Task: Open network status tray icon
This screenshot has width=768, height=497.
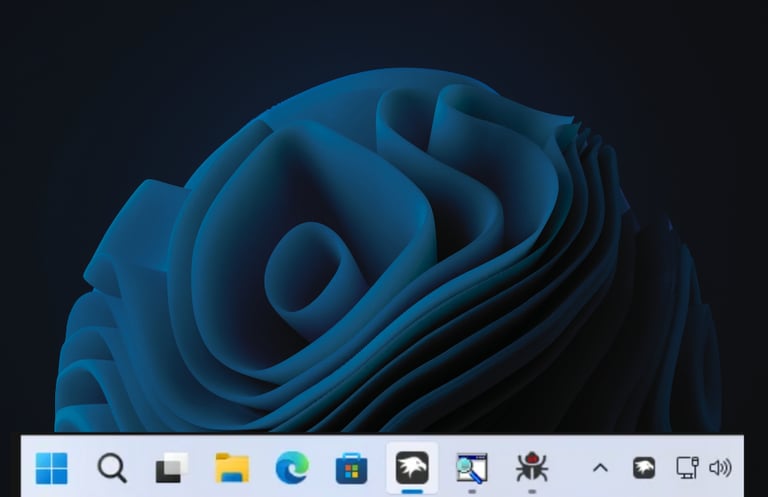Action: tap(687, 468)
